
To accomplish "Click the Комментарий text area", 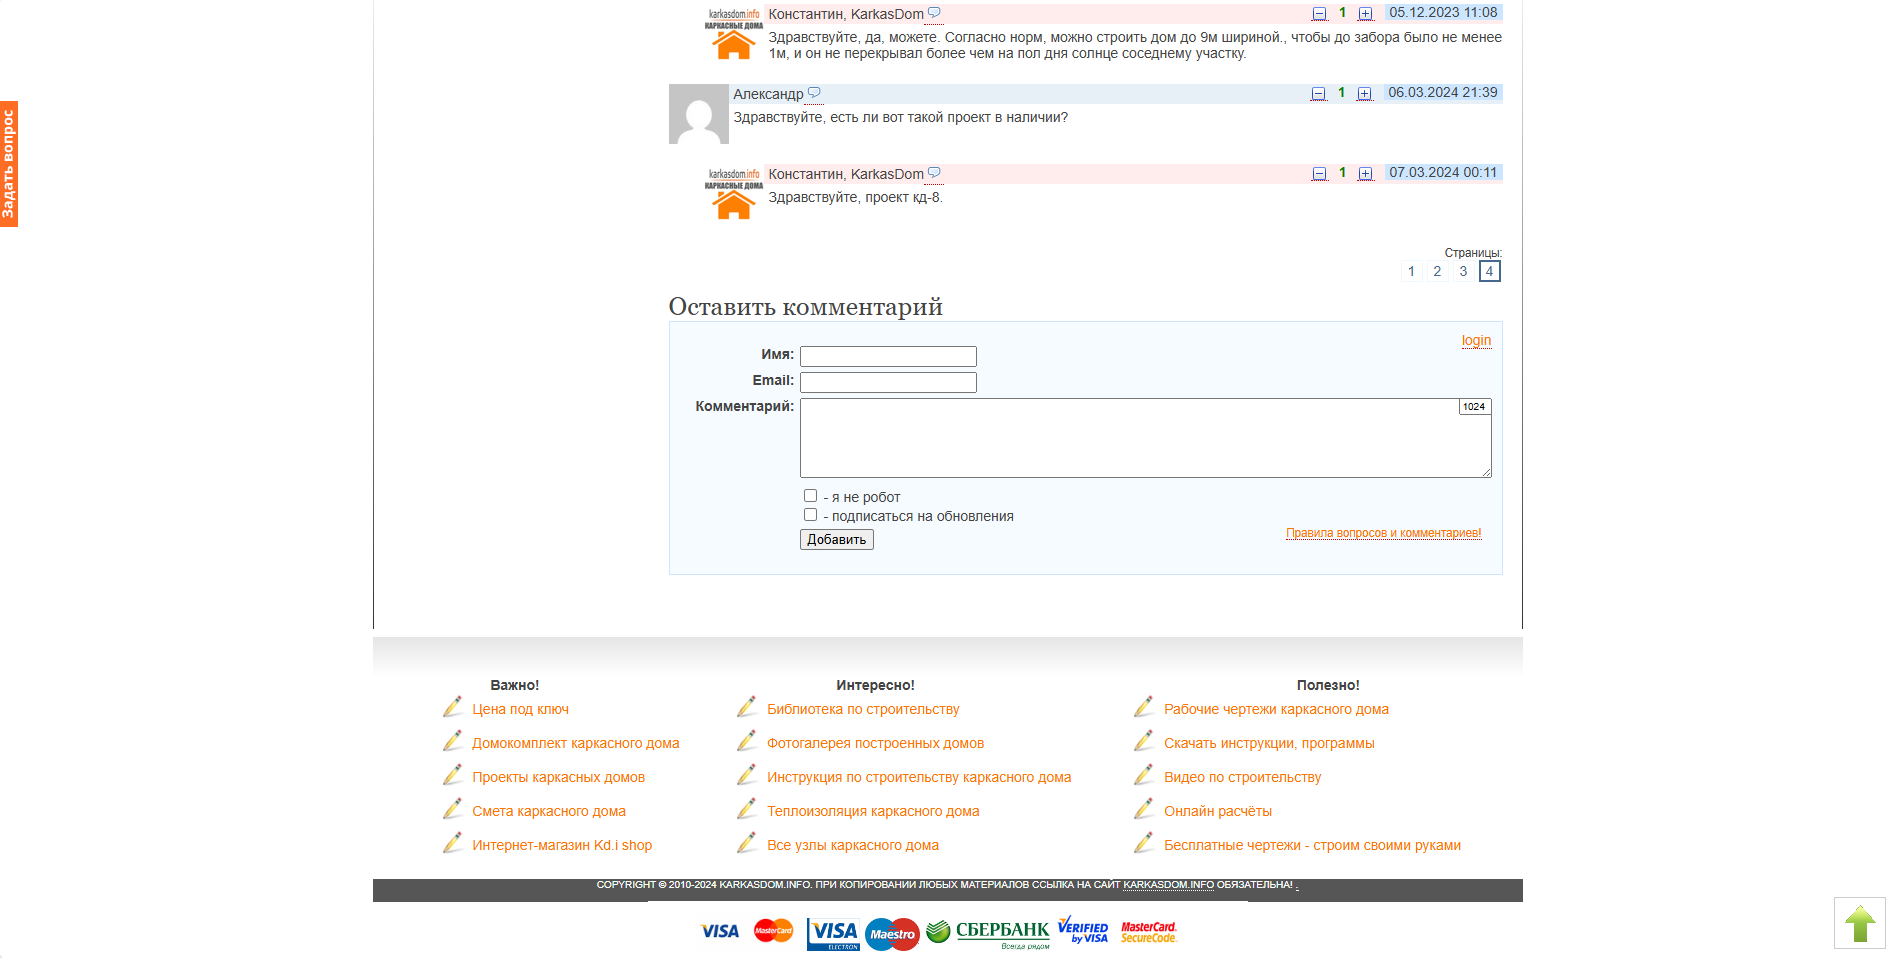I will pyautogui.click(x=1146, y=438).
